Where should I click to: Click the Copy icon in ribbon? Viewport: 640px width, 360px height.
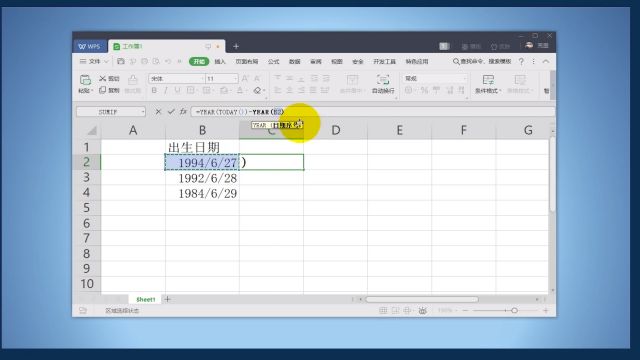(102, 90)
